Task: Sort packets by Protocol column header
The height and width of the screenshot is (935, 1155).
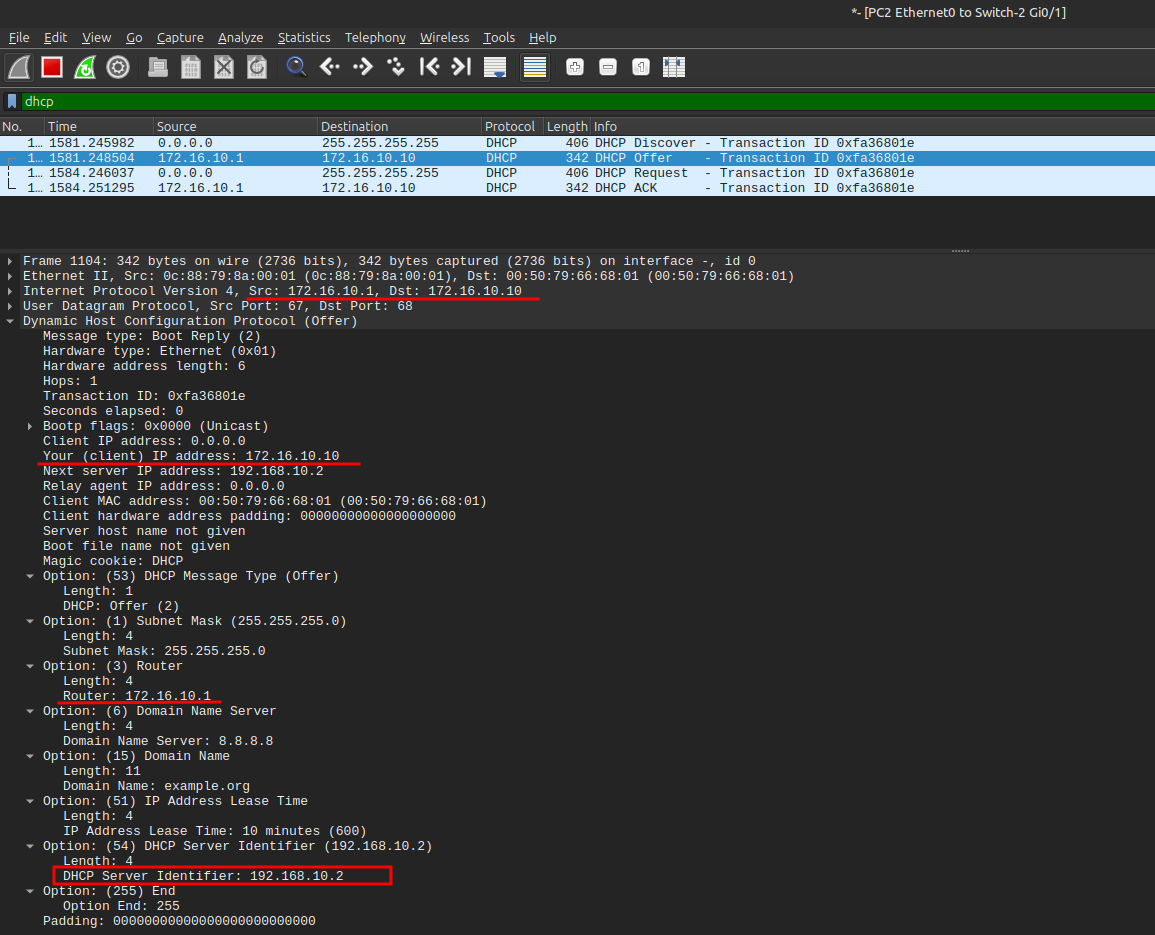Action: (x=510, y=127)
